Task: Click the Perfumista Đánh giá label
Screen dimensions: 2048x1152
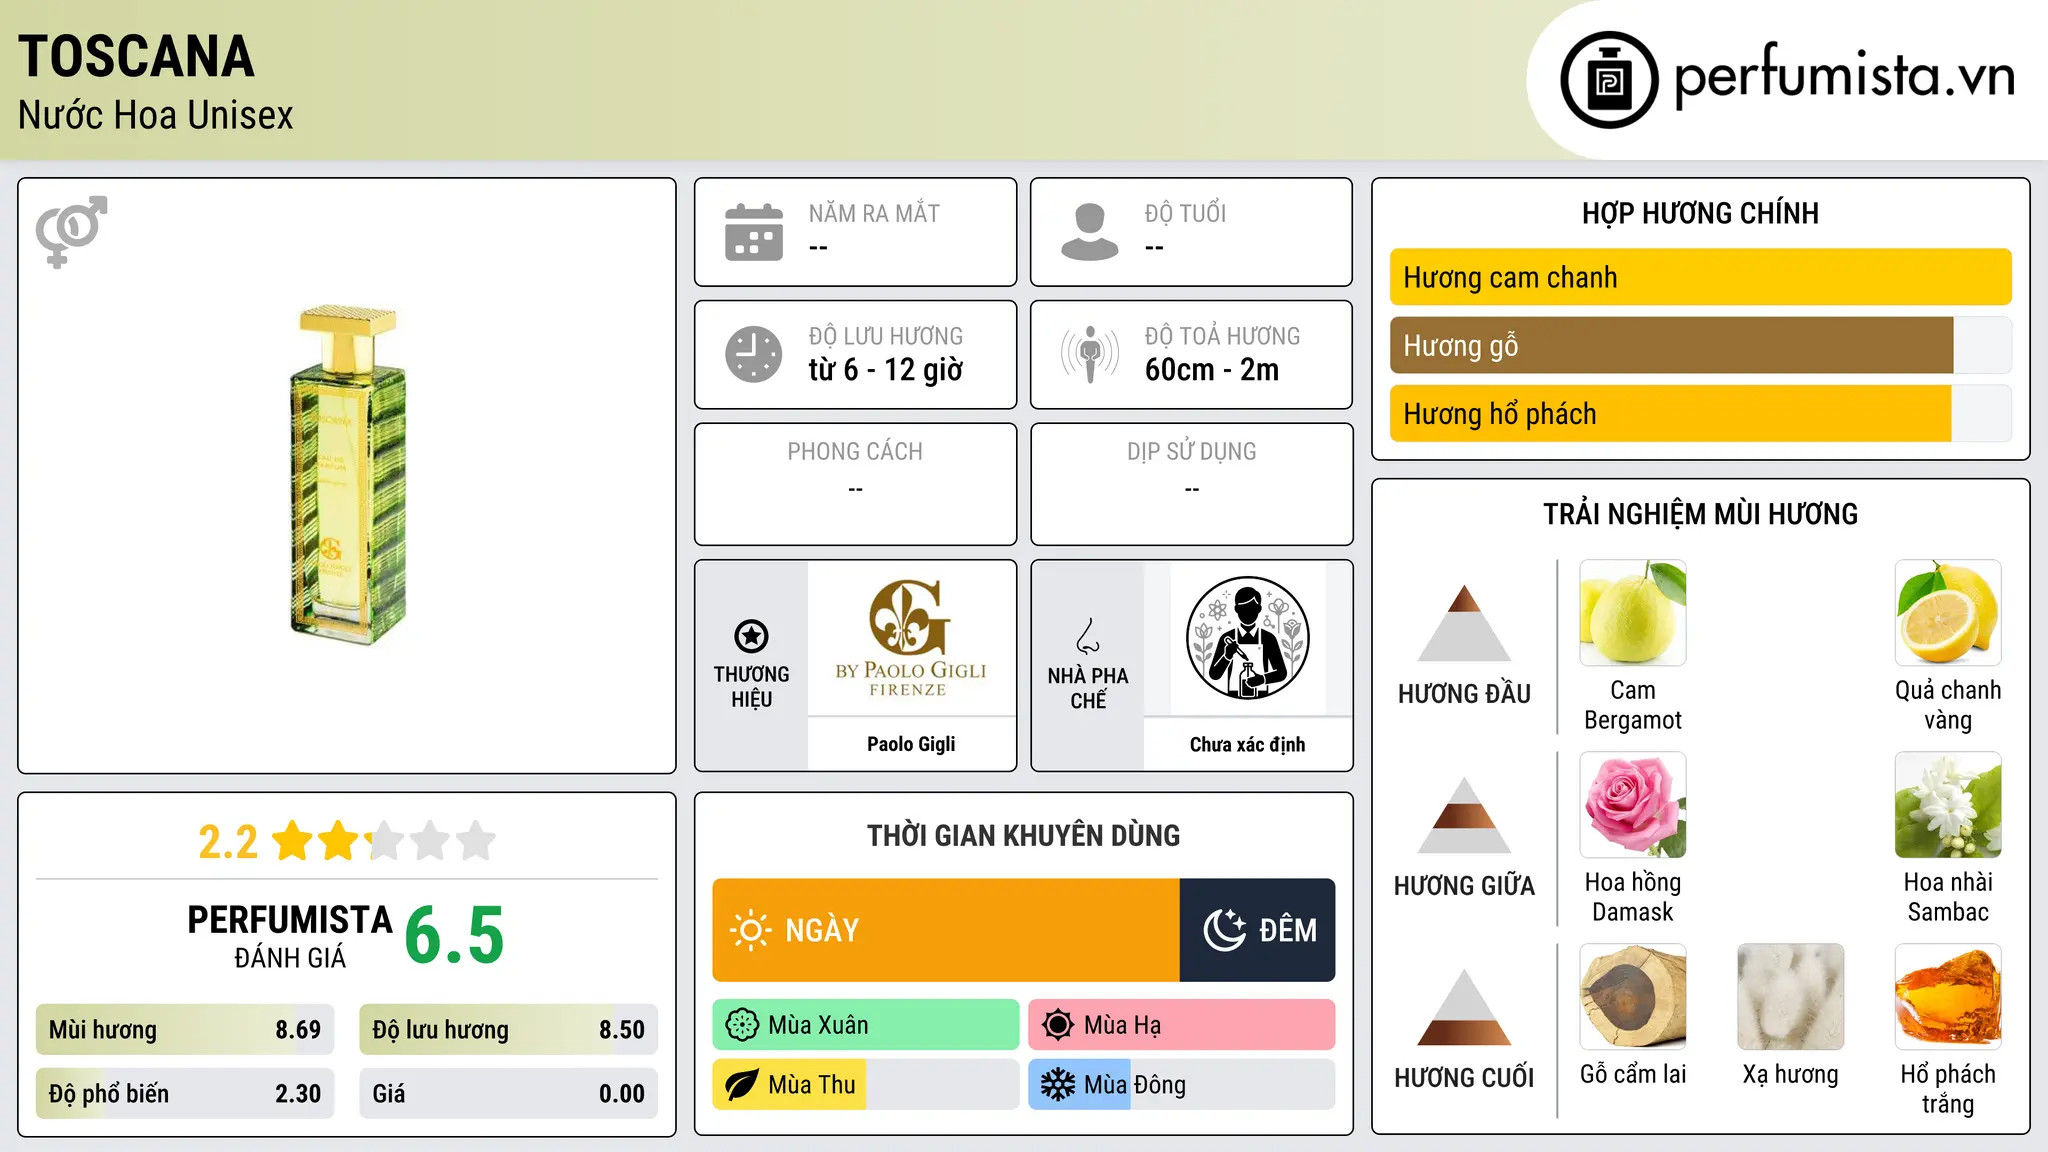Action: tap(290, 936)
